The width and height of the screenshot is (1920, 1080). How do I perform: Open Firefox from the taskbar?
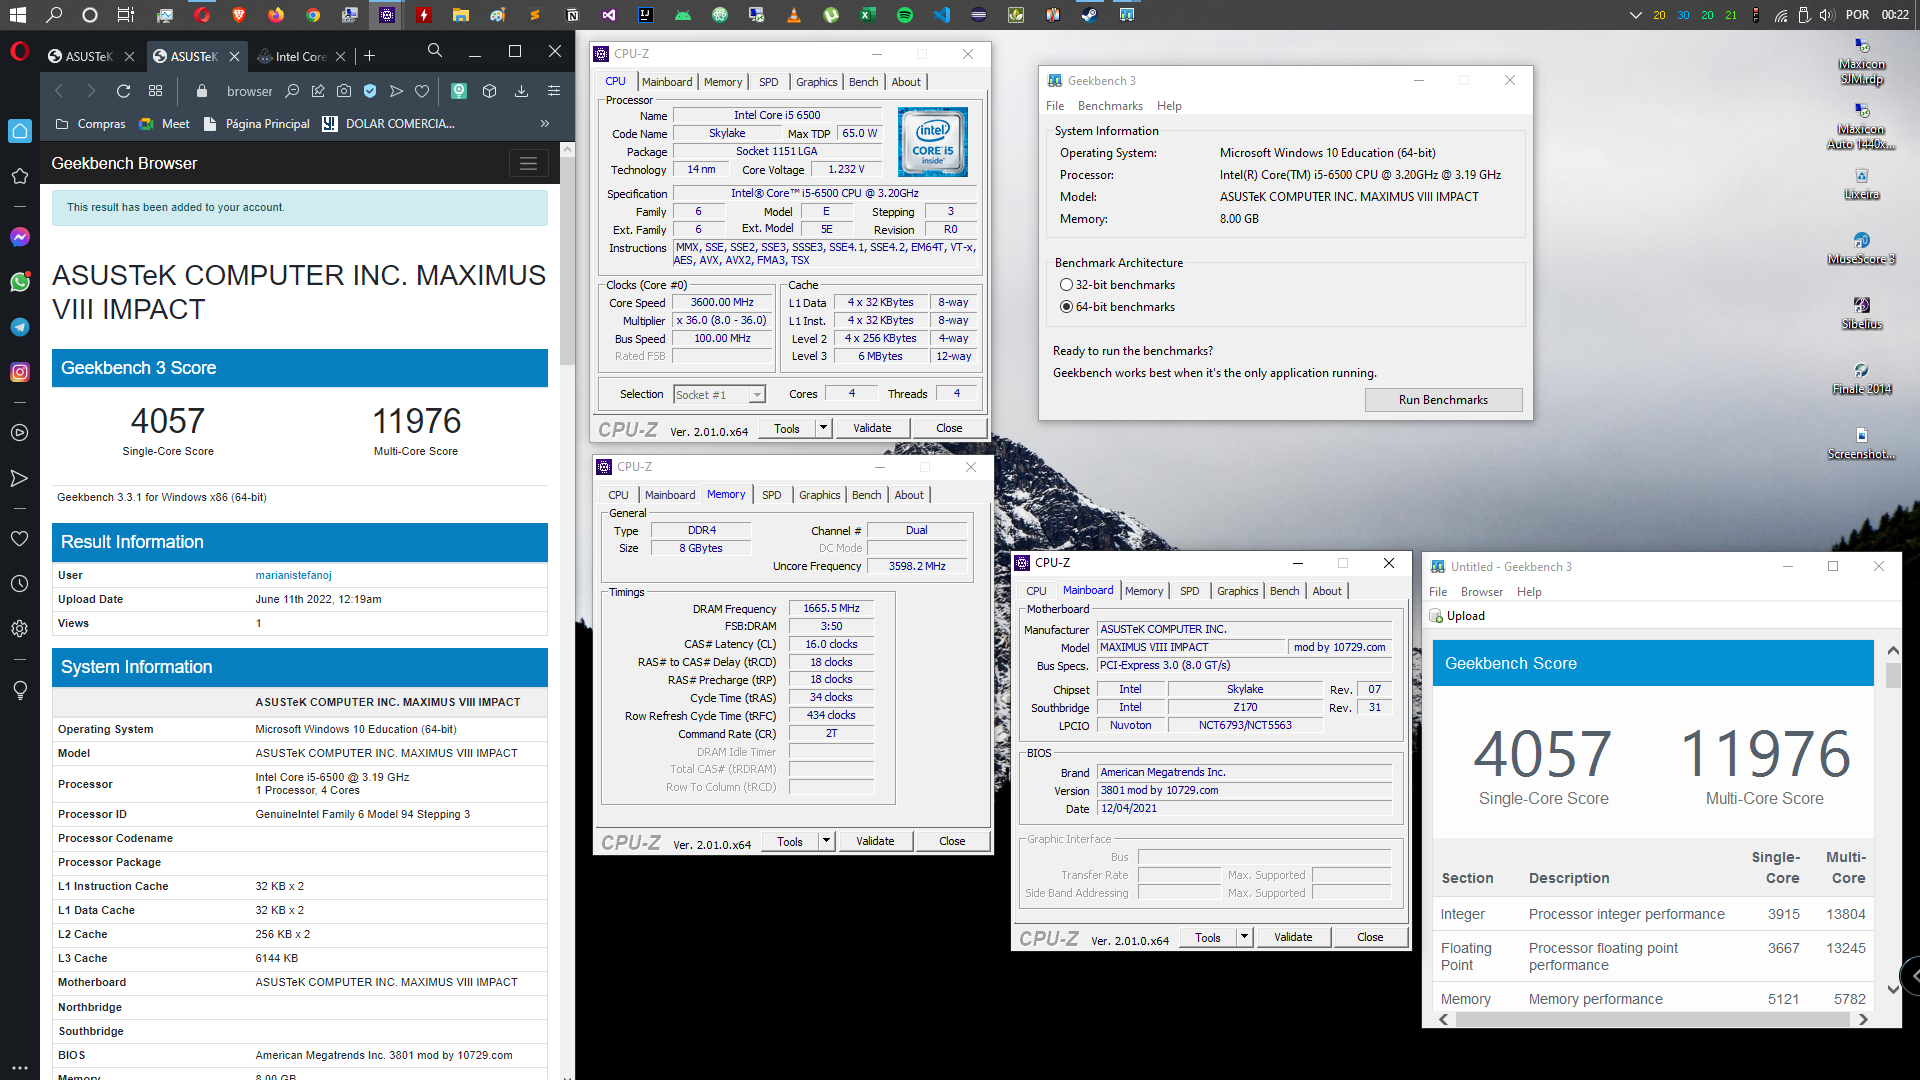275,15
